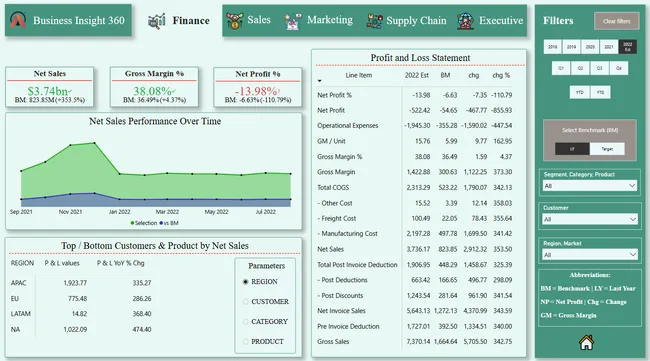Choose Target as benchmark
Screen dimensions: 650x361
click(x=607, y=149)
